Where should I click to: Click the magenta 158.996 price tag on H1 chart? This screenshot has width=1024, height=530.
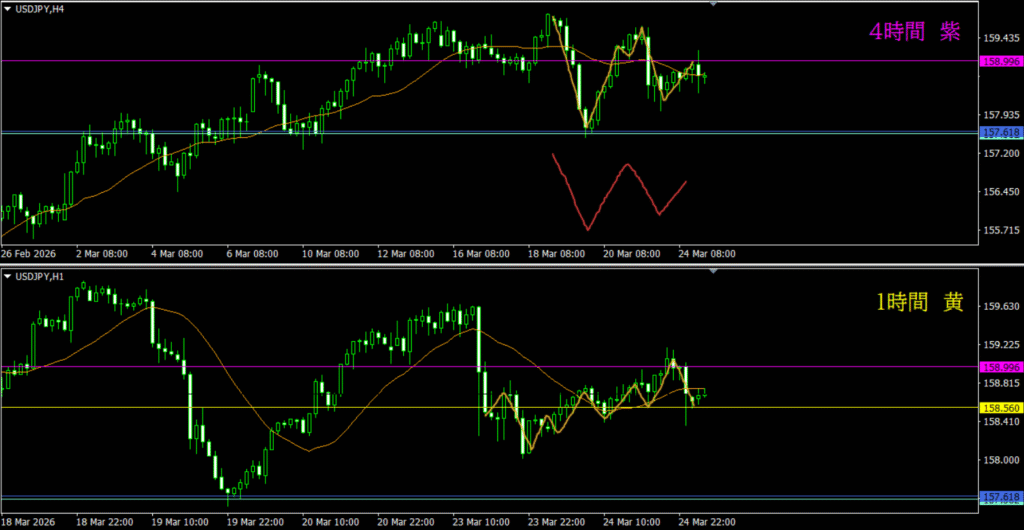[1001, 367]
